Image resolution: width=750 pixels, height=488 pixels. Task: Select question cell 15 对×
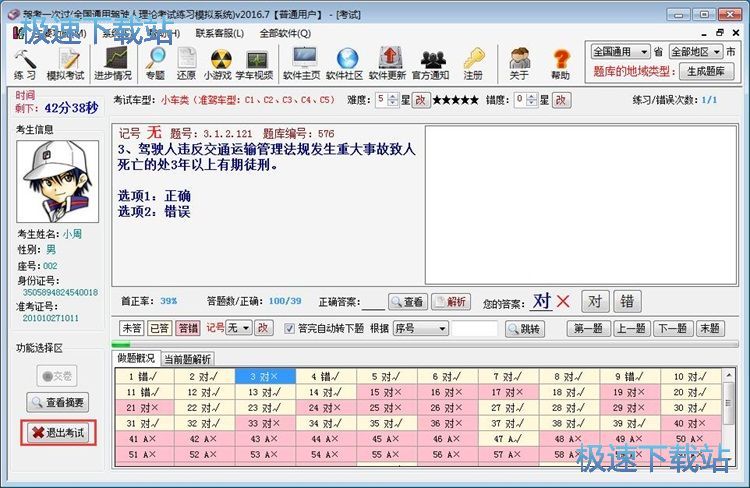pyautogui.click(x=386, y=392)
